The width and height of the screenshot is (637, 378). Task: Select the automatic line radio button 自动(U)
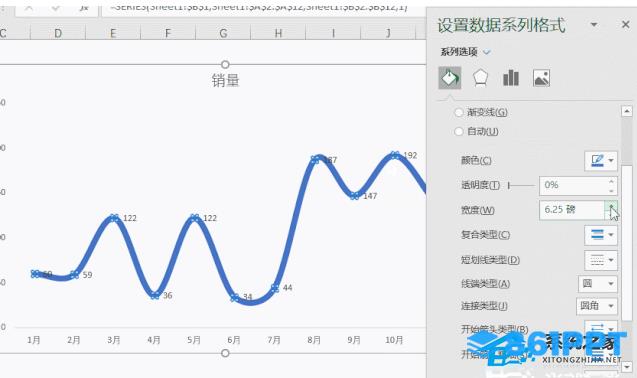(x=459, y=131)
